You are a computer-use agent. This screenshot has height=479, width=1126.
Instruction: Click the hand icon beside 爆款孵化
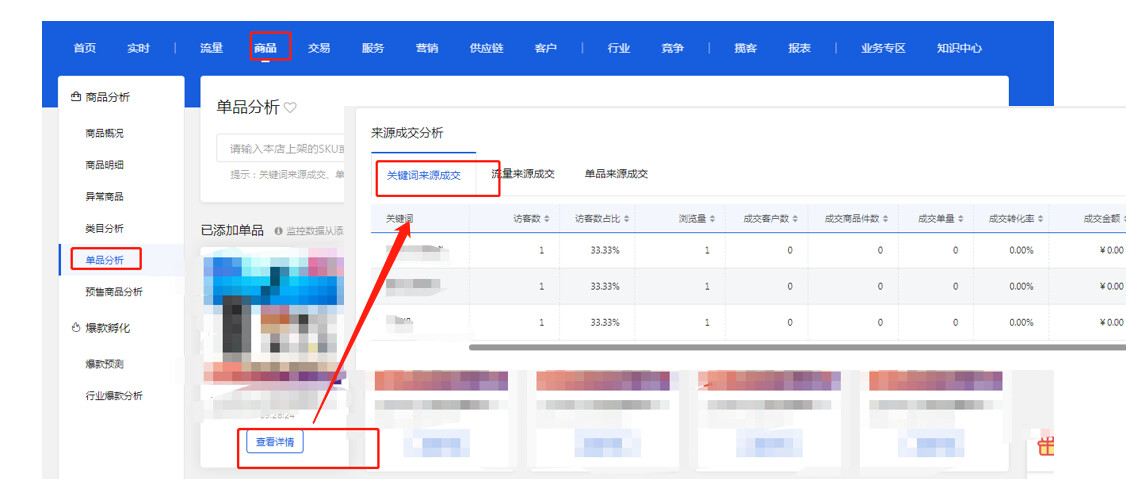click(75, 327)
